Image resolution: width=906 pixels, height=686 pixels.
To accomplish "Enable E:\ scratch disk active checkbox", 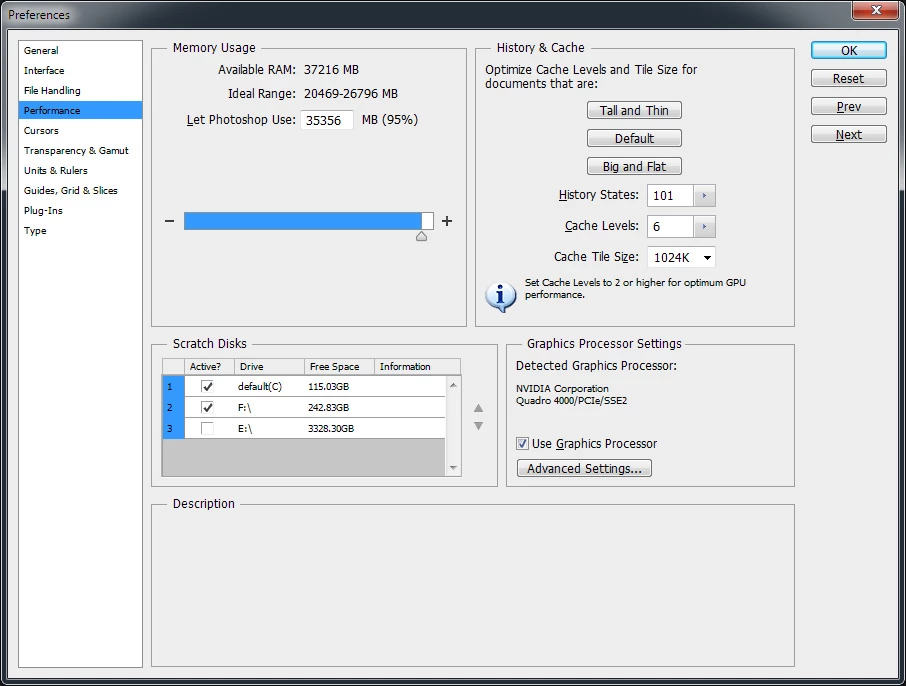I will tap(207, 428).
